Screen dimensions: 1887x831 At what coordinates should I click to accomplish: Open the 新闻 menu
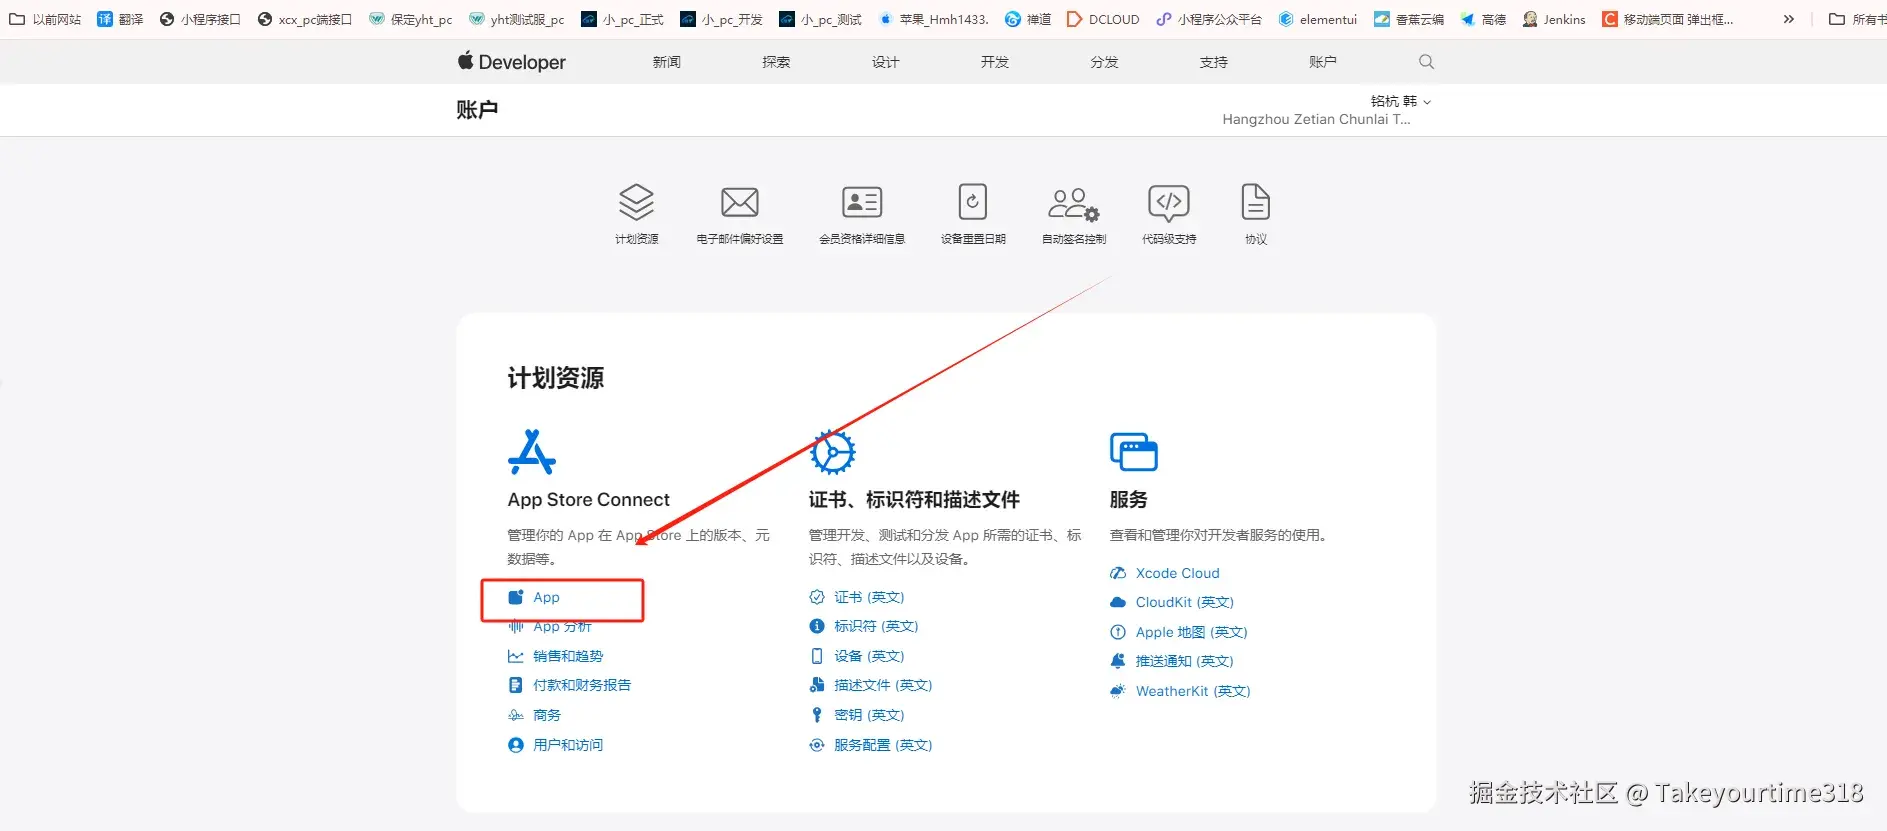(667, 62)
